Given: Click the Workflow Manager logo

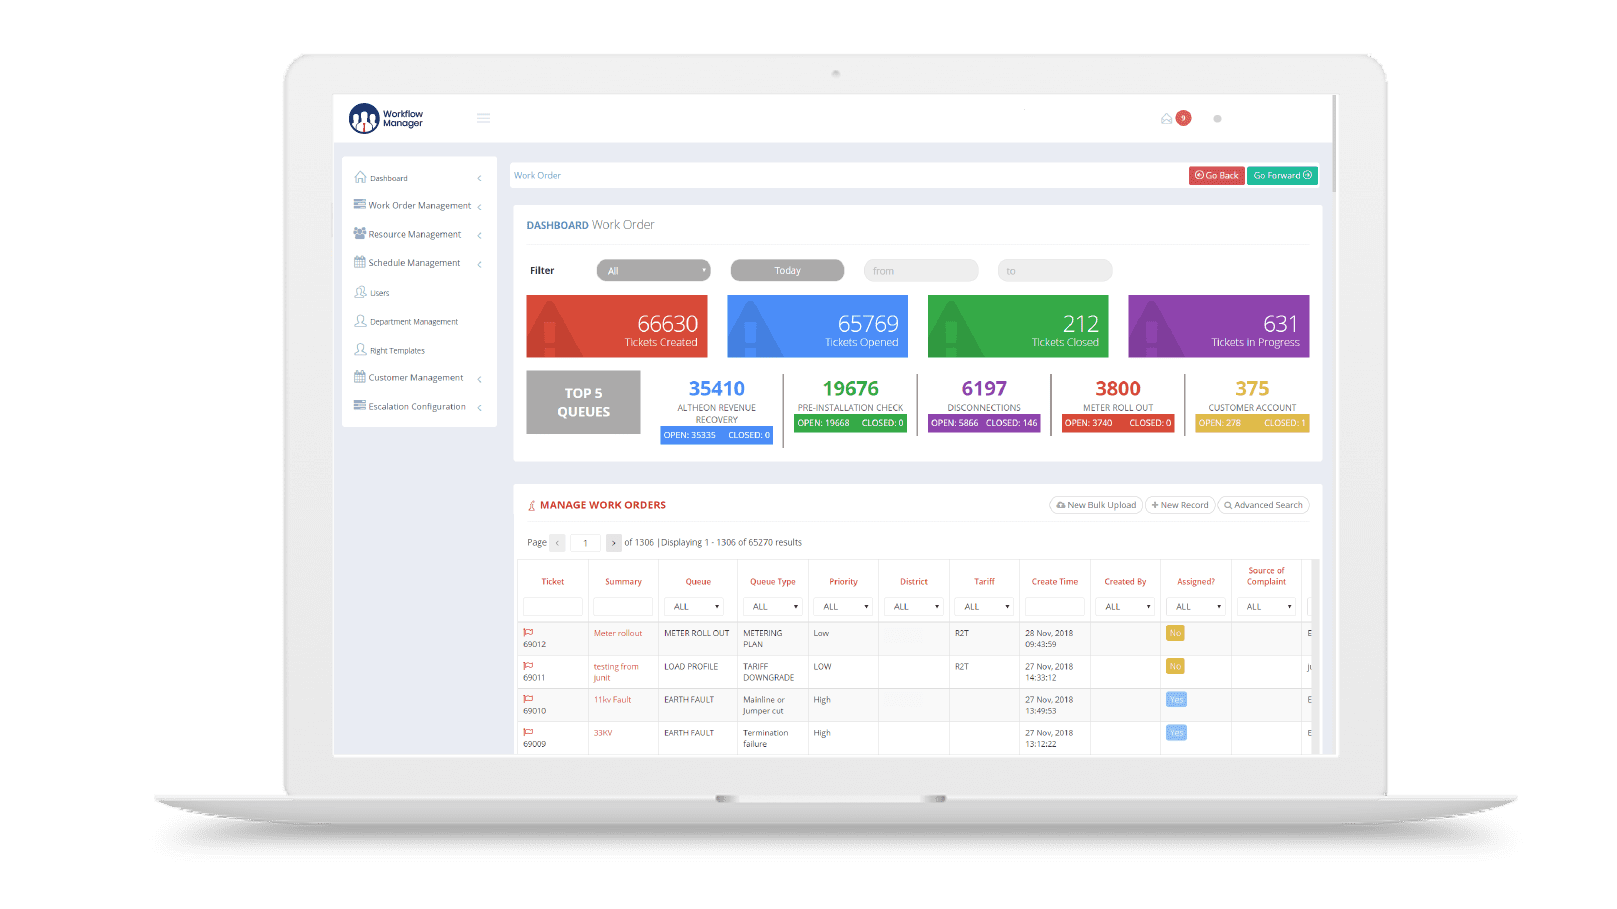Looking at the screenshot, I should (386, 118).
